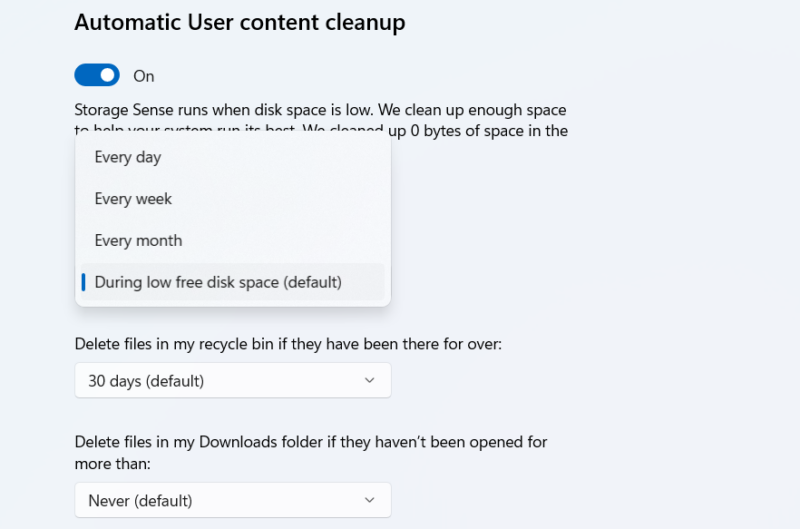Click the Storage Sense description paragraph
800x529 pixels.
click(x=320, y=110)
